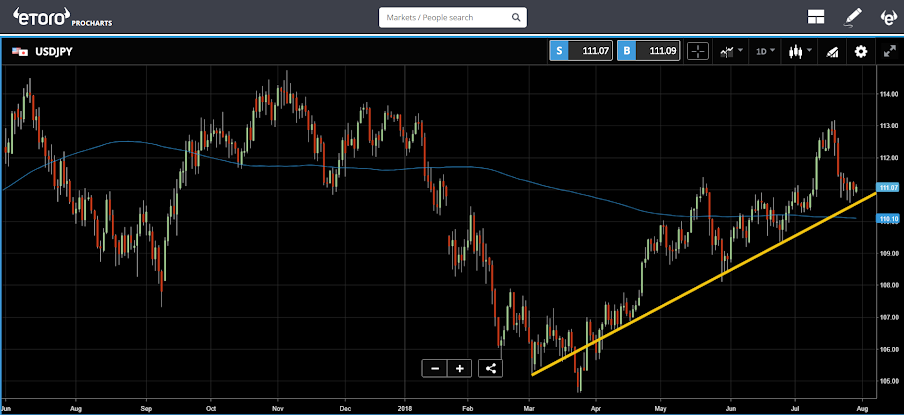Expand chart to fullscreen arrows icon
The width and height of the screenshot is (904, 415).
pyautogui.click(x=890, y=51)
